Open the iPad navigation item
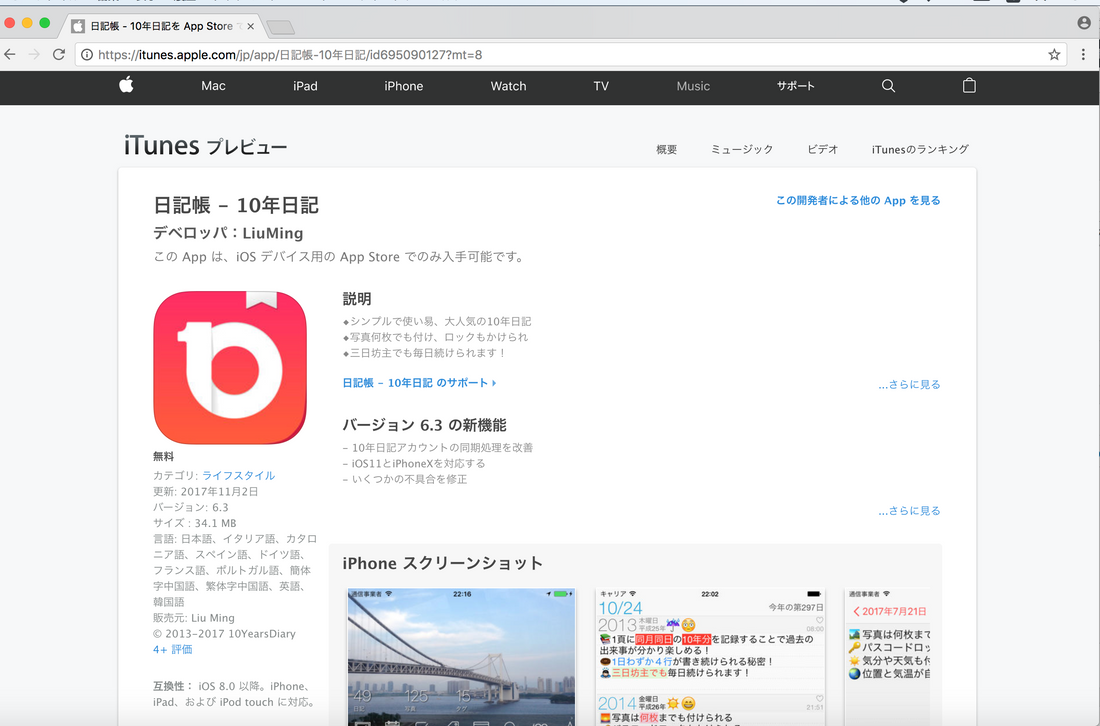 tap(305, 86)
